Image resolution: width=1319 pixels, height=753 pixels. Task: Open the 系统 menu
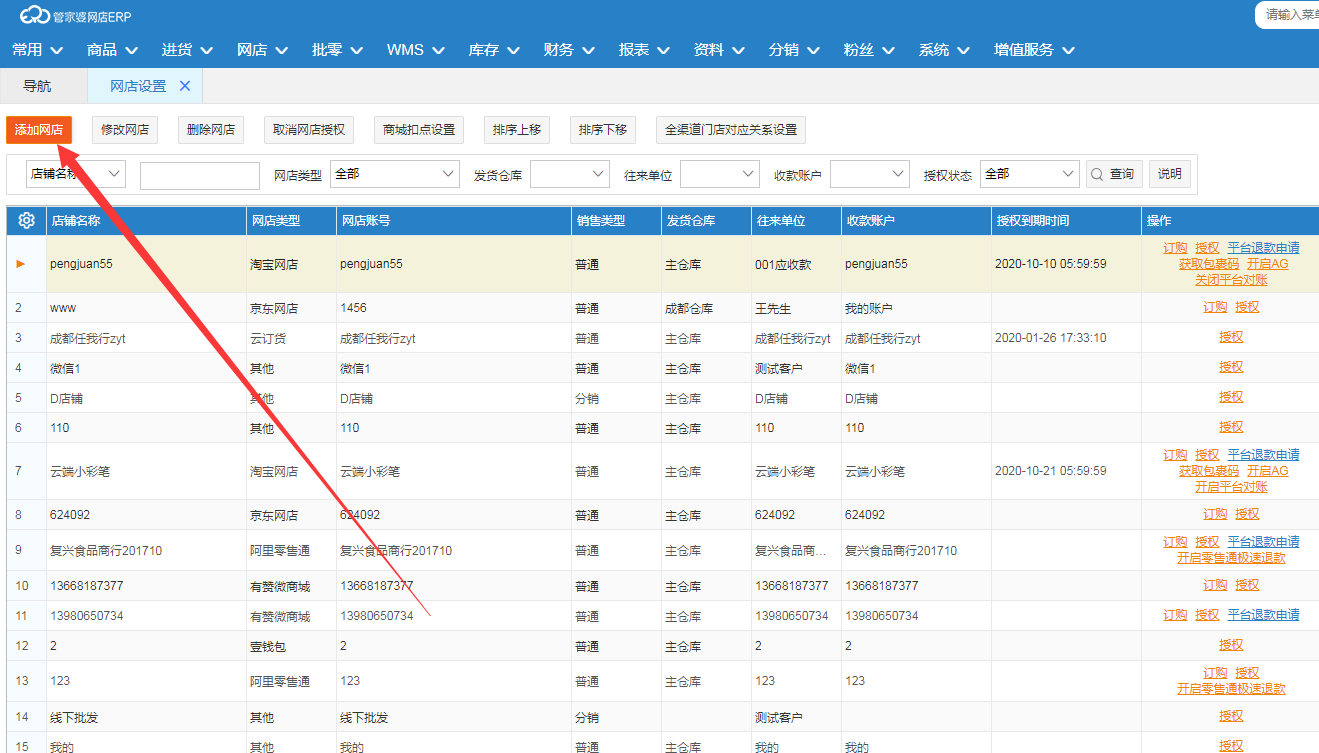coord(945,50)
